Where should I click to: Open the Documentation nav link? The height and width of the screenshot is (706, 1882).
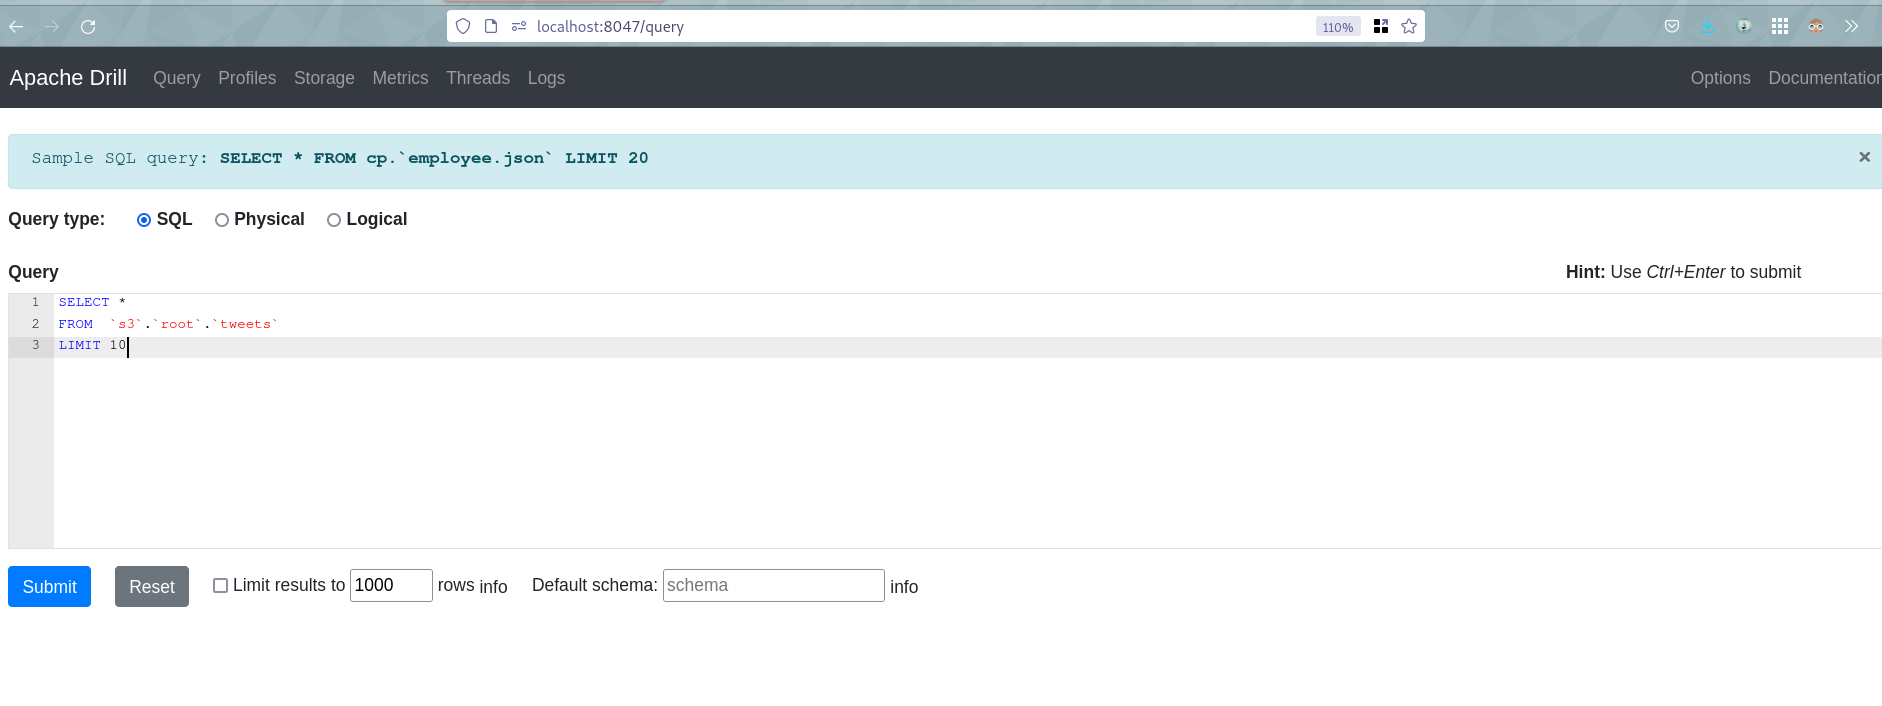1825,78
